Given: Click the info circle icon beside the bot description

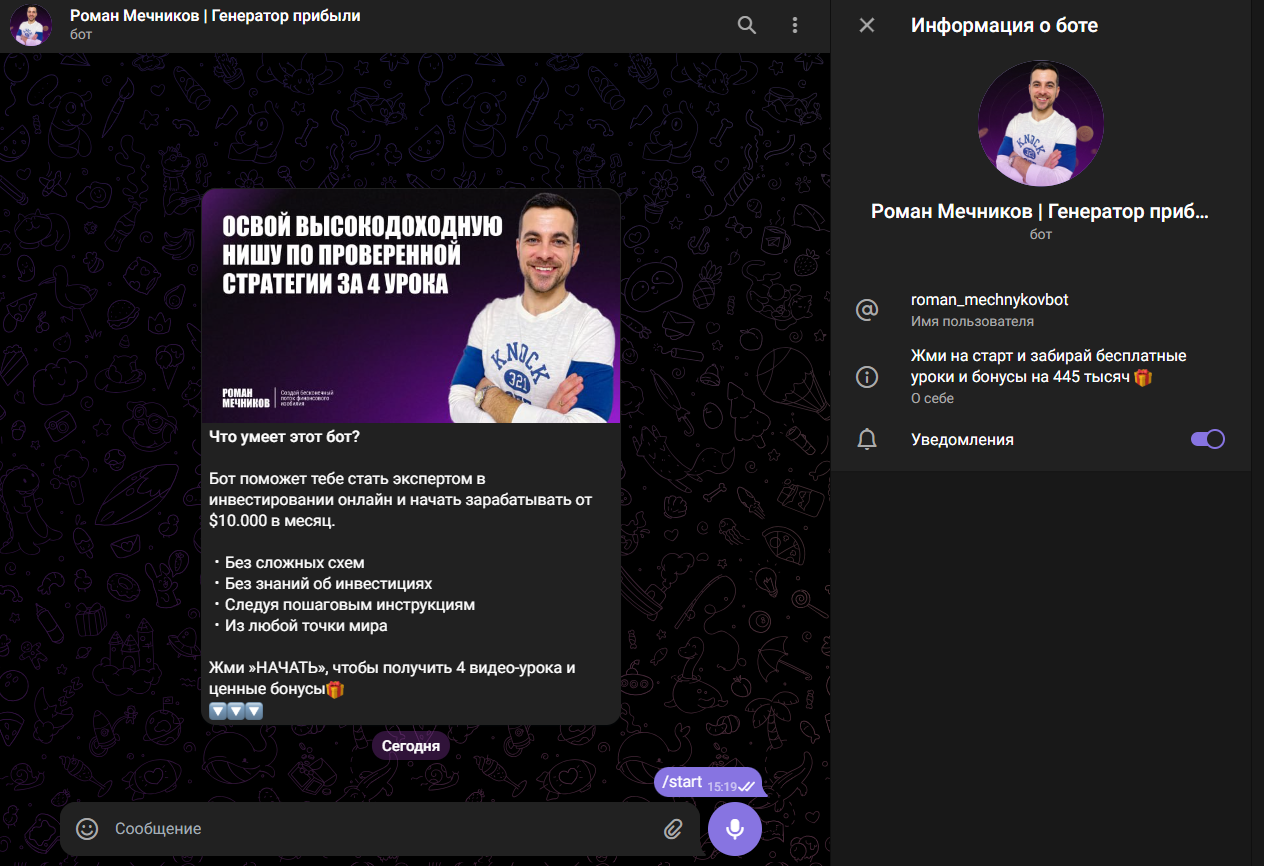Looking at the screenshot, I should click(867, 377).
